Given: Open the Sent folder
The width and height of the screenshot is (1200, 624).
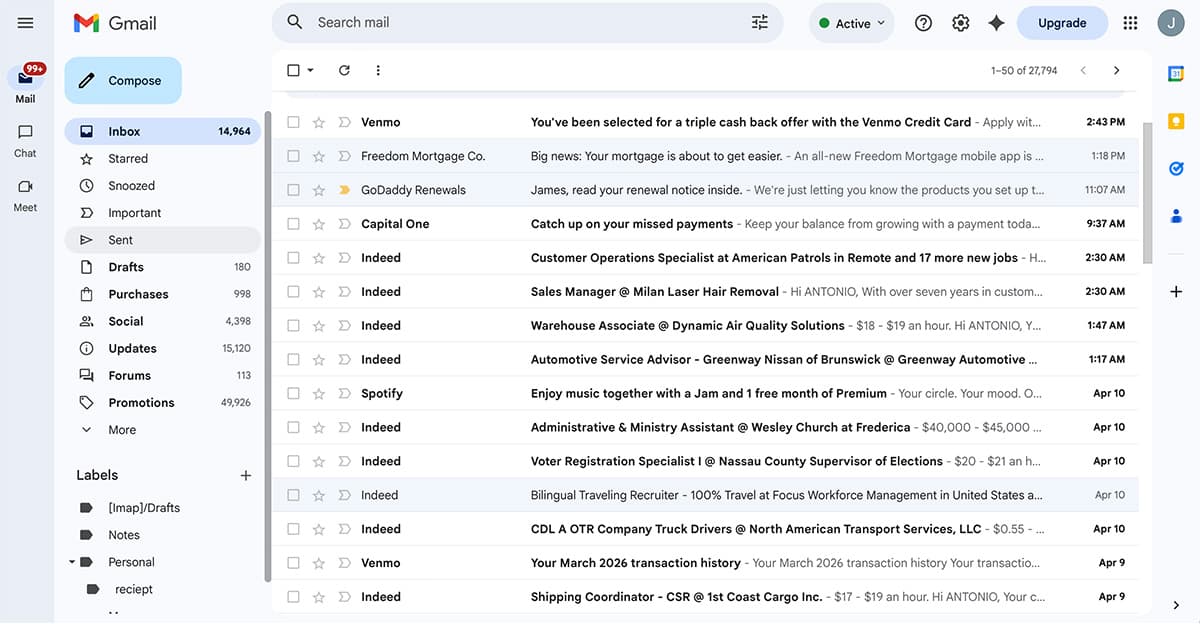Looking at the screenshot, I should (x=162, y=240).
